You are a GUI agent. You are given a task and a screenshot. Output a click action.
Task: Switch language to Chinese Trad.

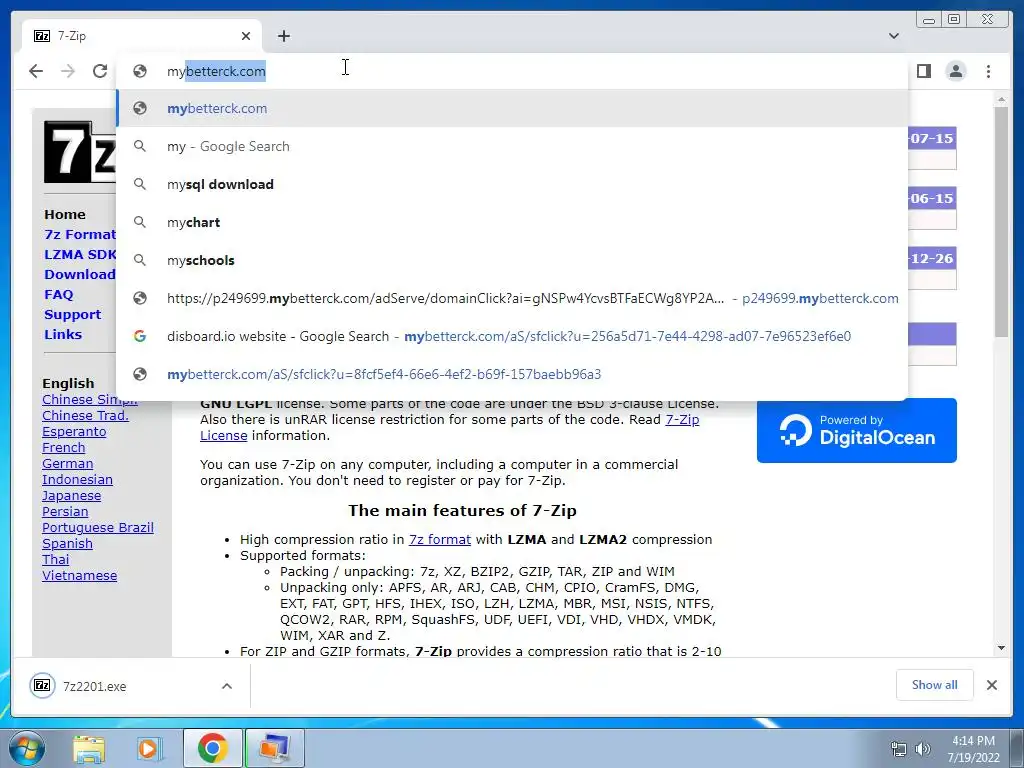86,415
